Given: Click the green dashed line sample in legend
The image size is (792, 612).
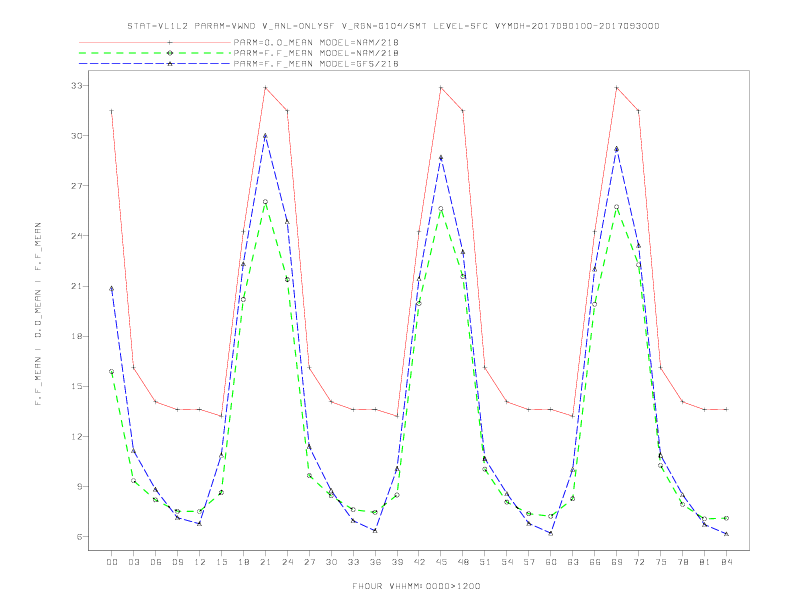Looking at the screenshot, I should point(155,53).
